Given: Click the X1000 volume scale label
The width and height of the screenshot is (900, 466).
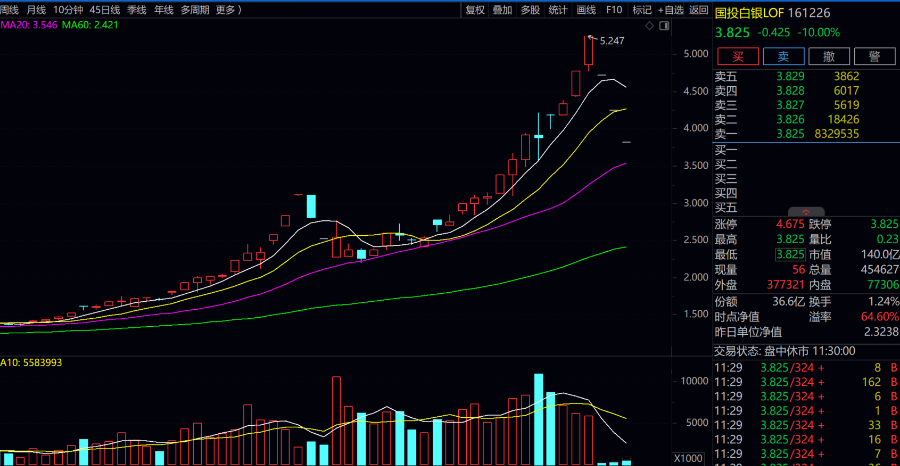Looking at the screenshot, I should coord(688,458).
